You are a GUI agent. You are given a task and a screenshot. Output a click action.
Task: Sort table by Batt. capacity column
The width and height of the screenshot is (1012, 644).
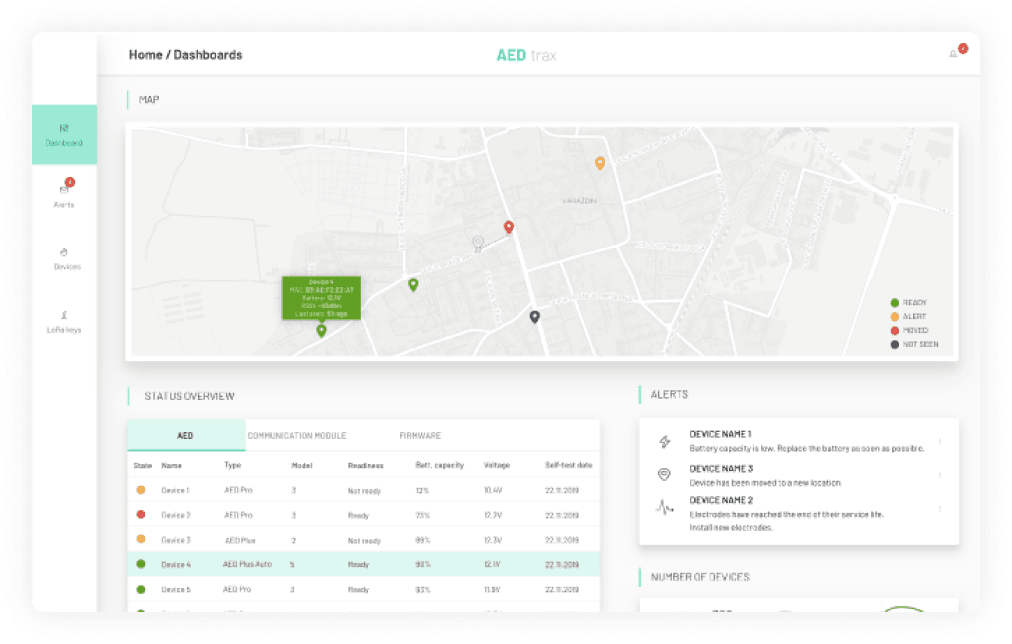pos(438,465)
